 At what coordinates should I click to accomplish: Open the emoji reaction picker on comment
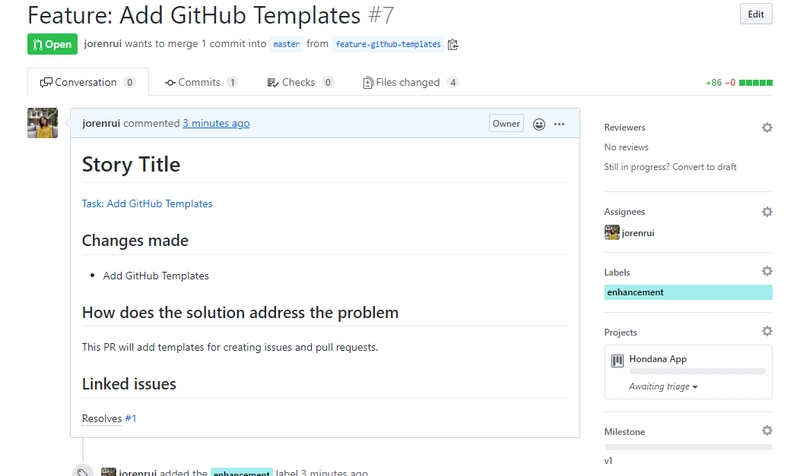click(x=539, y=124)
